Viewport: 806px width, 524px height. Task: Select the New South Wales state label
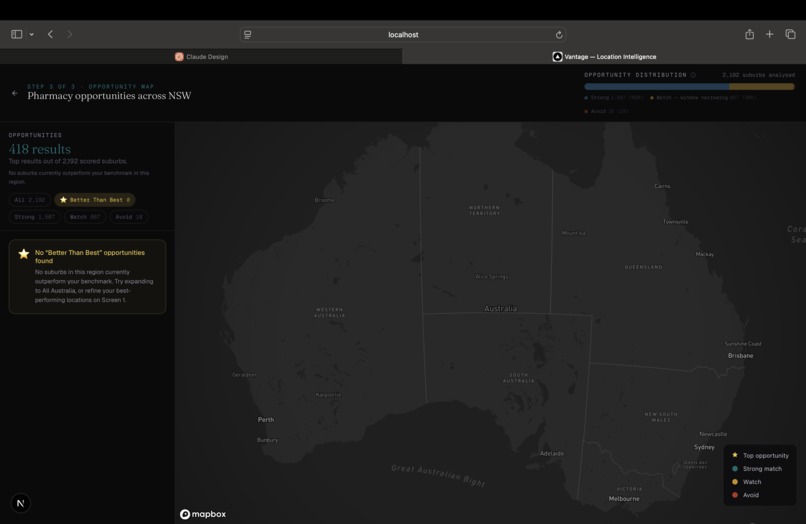[x=661, y=417]
